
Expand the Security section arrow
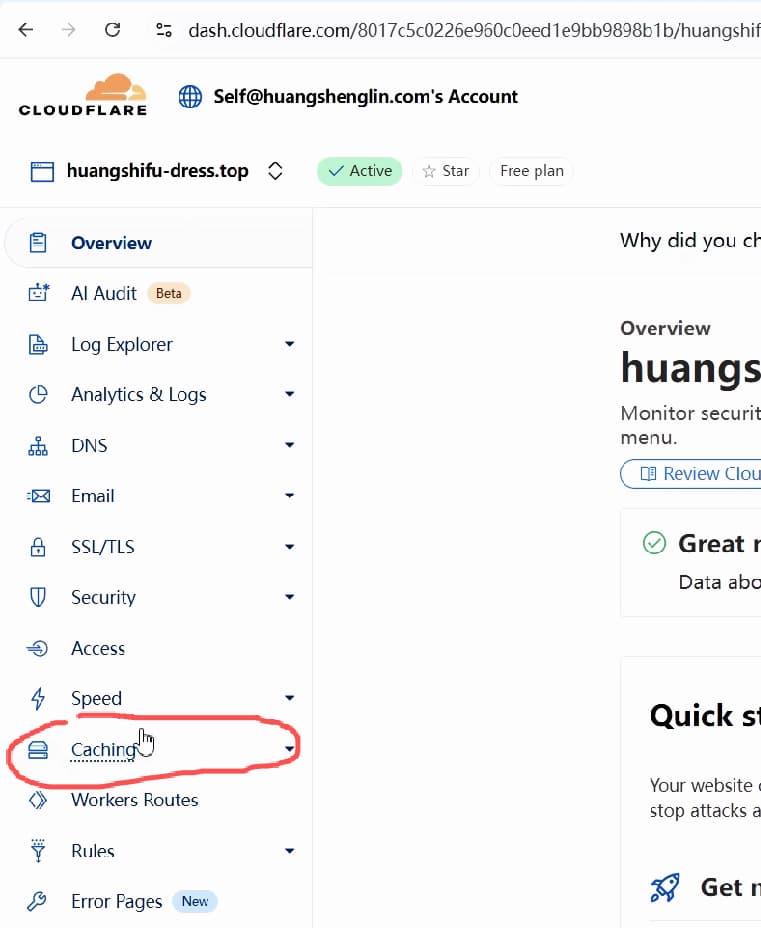point(289,597)
